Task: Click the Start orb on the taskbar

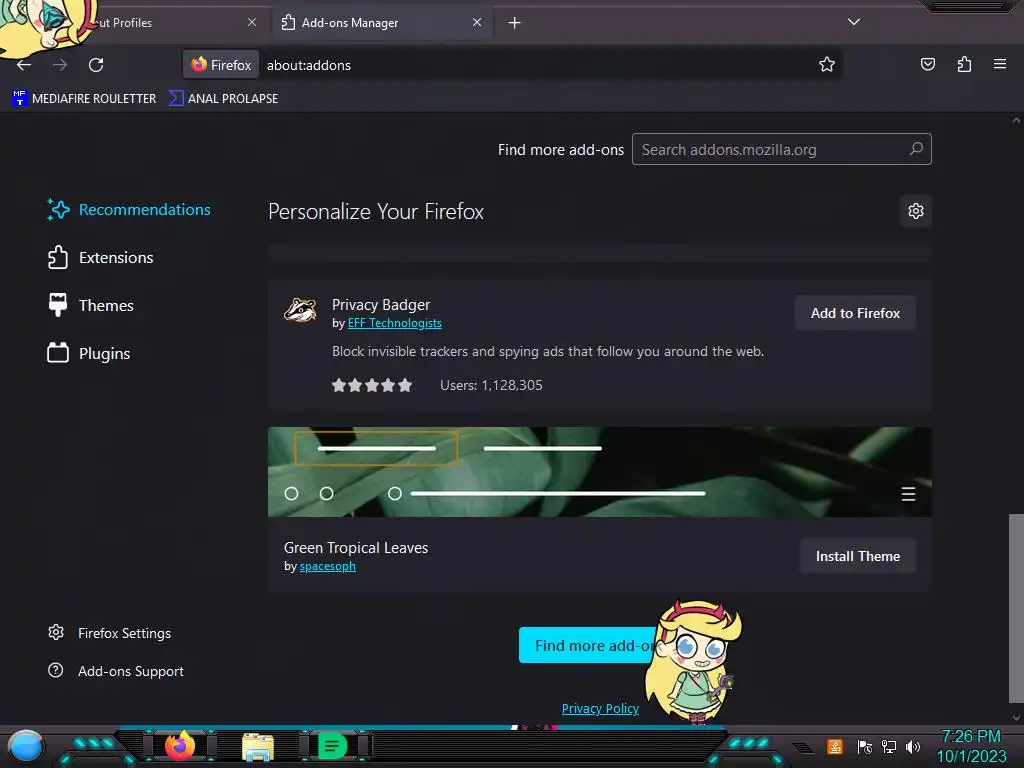Action: coord(25,747)
